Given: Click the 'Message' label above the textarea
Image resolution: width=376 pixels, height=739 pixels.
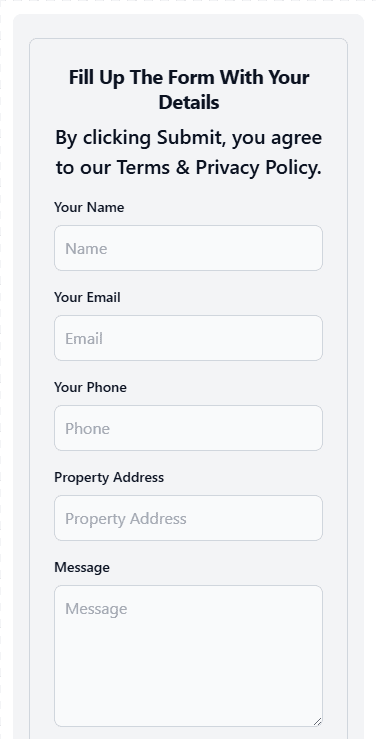Looking at the screenshot, I should pos(82,567).
